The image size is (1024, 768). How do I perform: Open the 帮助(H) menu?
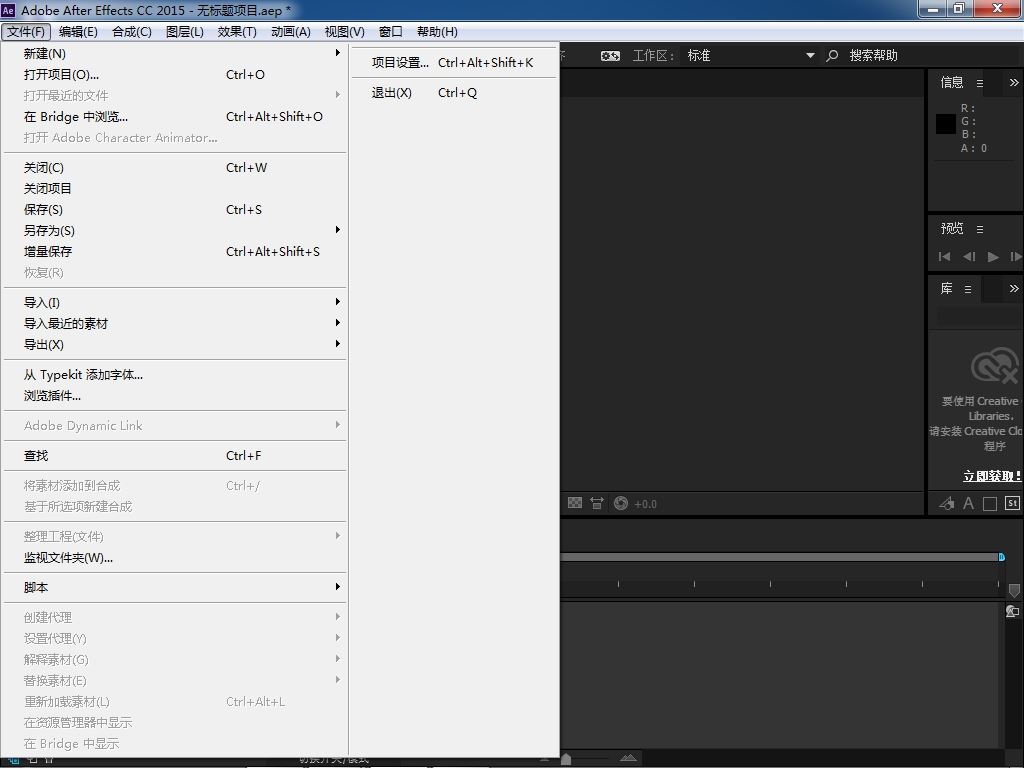coord(437,31)
